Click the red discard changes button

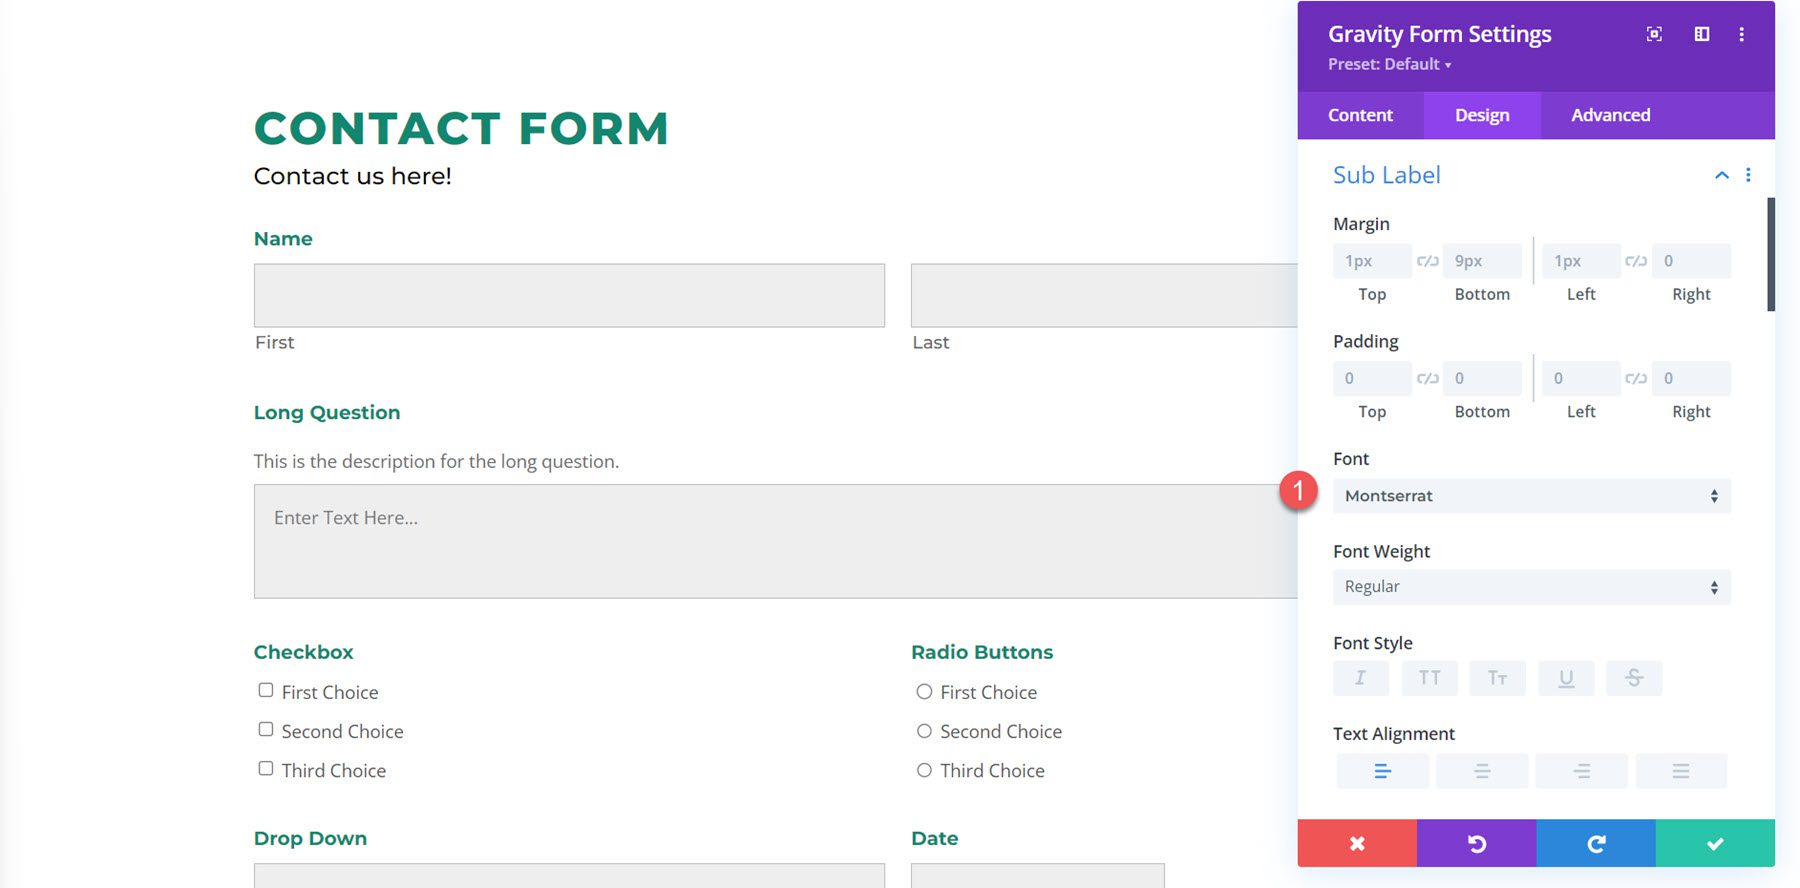click(1356, 843)
